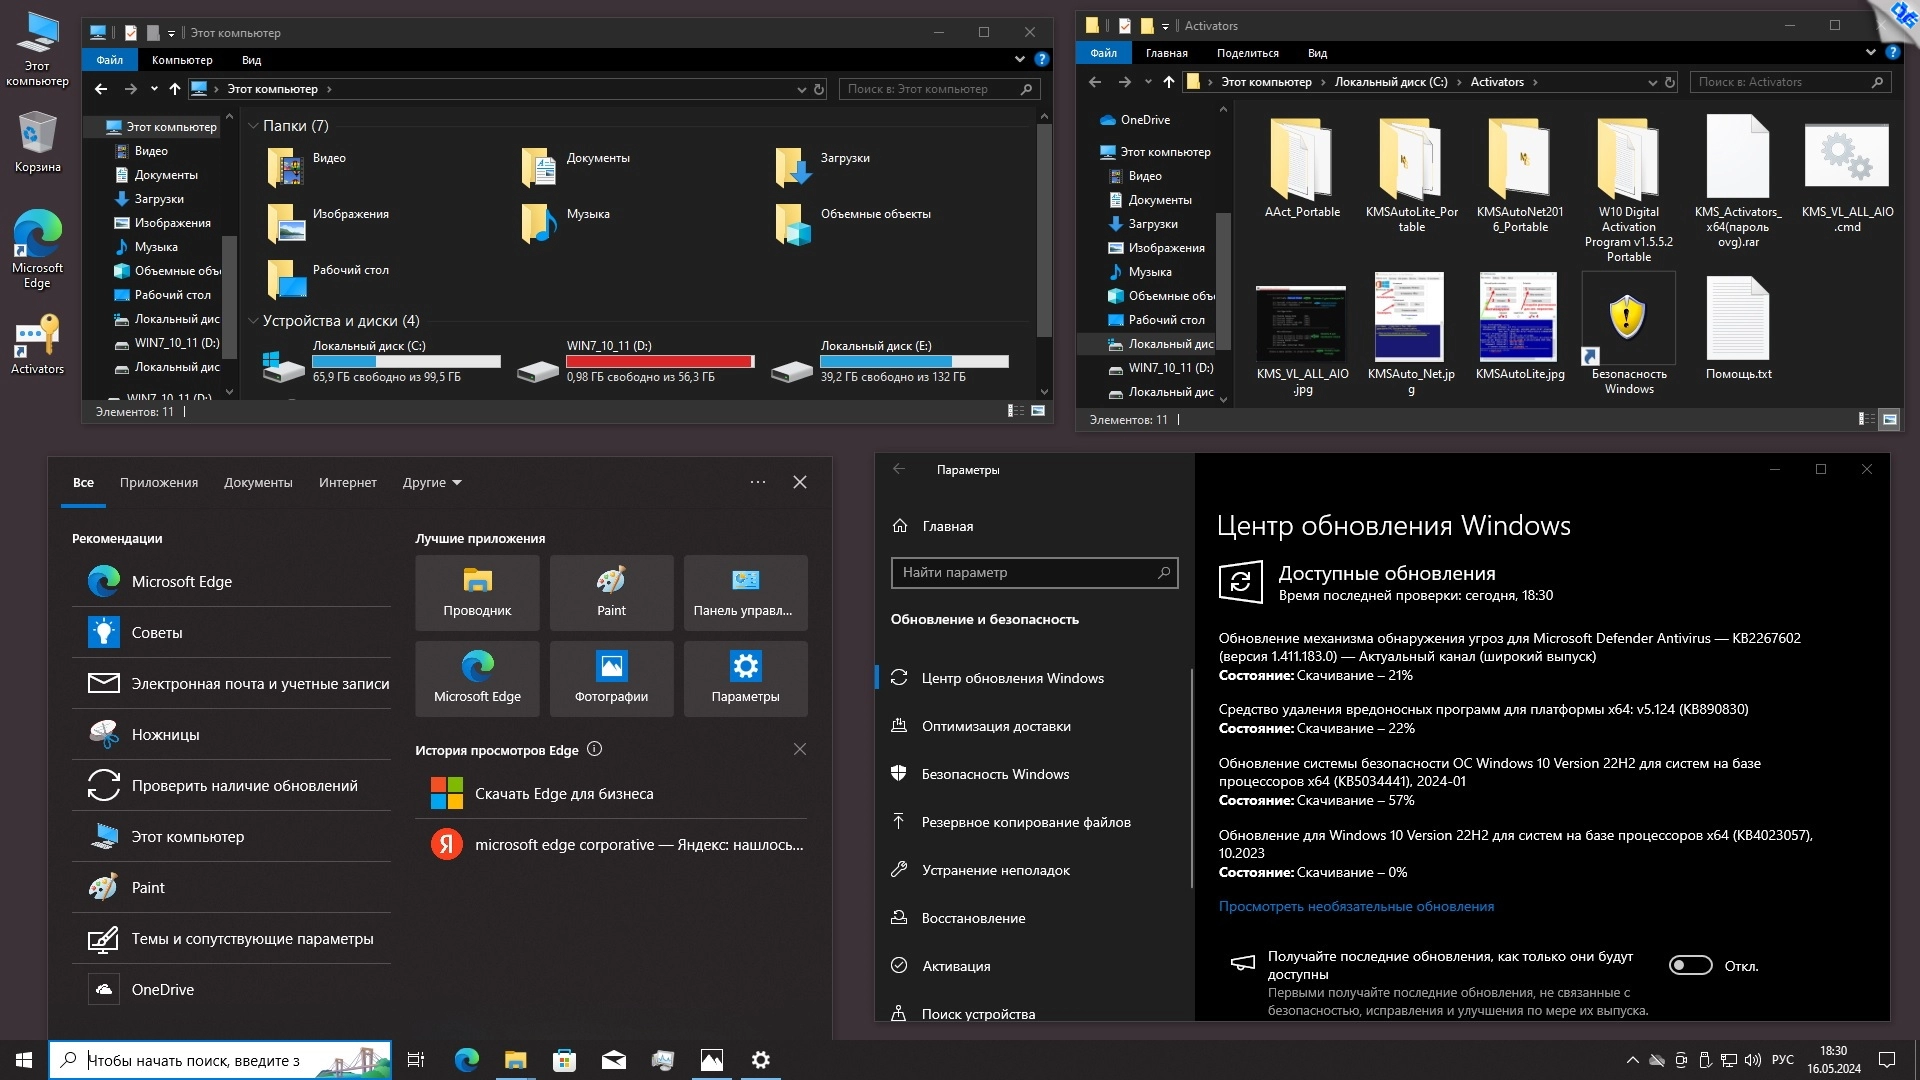
Task: Click Проверить наличие обновлений recommendation
Action: pyautogui.click(x=244, y=786)
